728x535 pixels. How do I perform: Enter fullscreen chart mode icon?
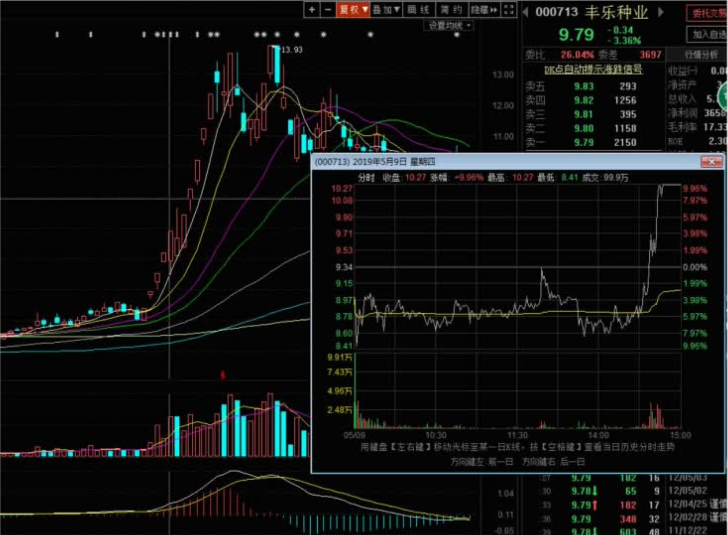[509, 9]
